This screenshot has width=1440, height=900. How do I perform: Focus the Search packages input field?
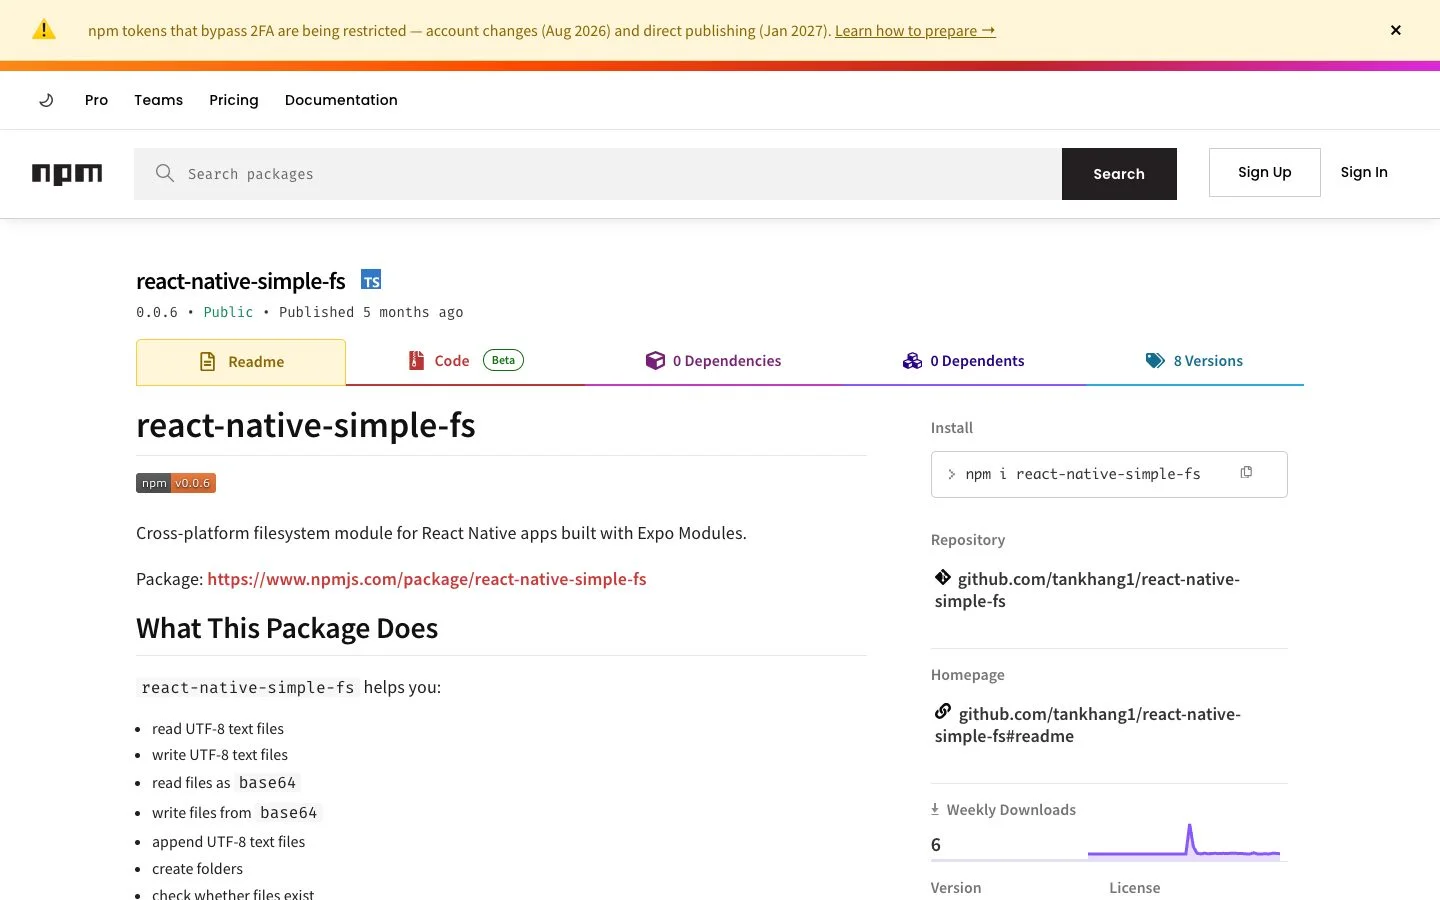point(598,174)
